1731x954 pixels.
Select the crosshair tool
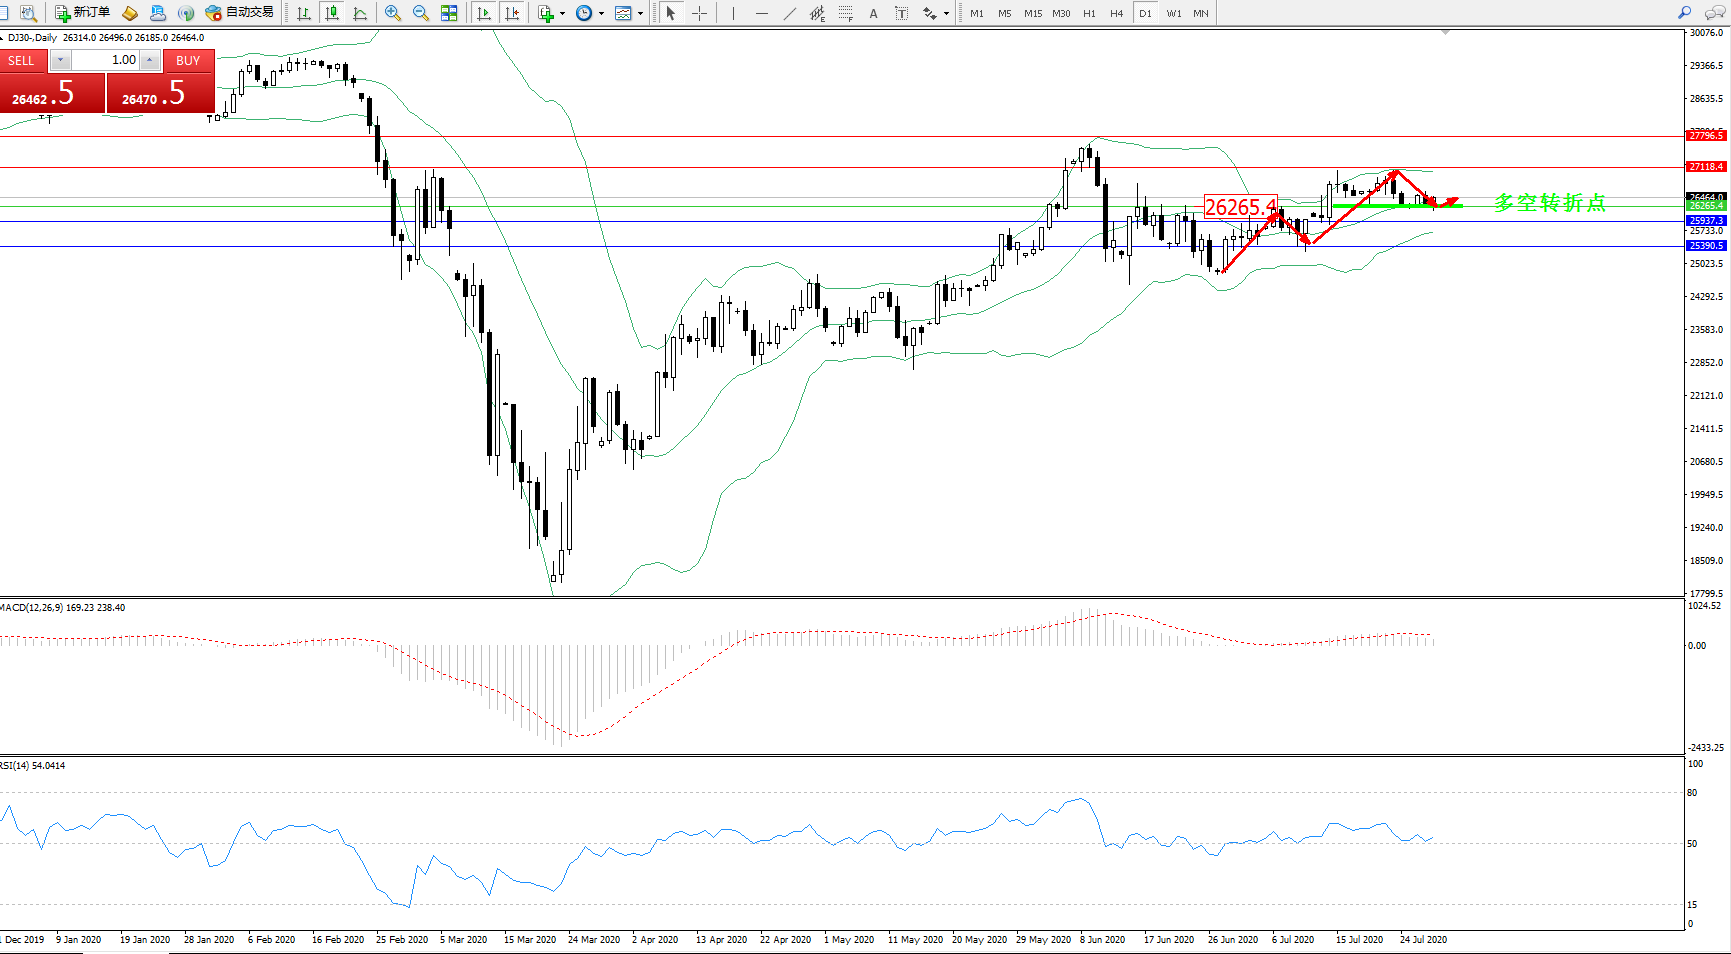(x=699, y=13)
